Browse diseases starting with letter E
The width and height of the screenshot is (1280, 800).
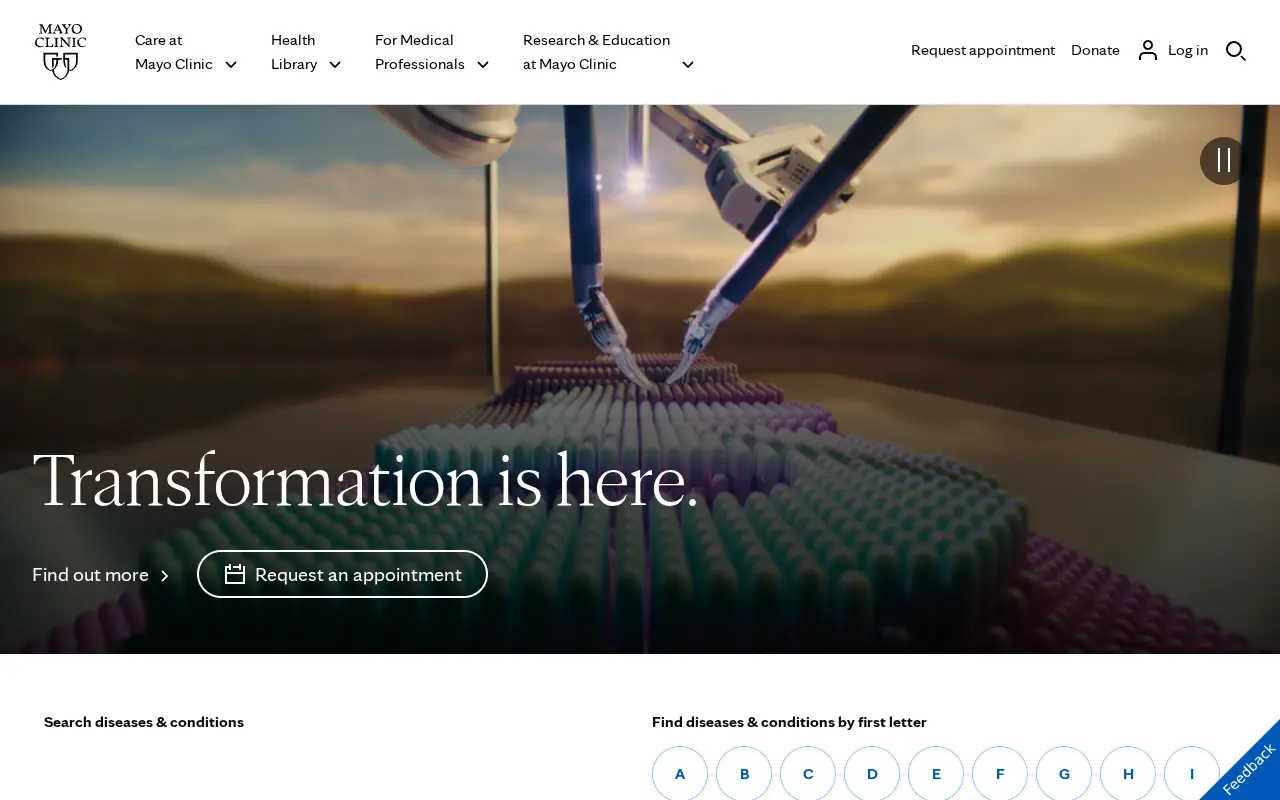(936, 774)
